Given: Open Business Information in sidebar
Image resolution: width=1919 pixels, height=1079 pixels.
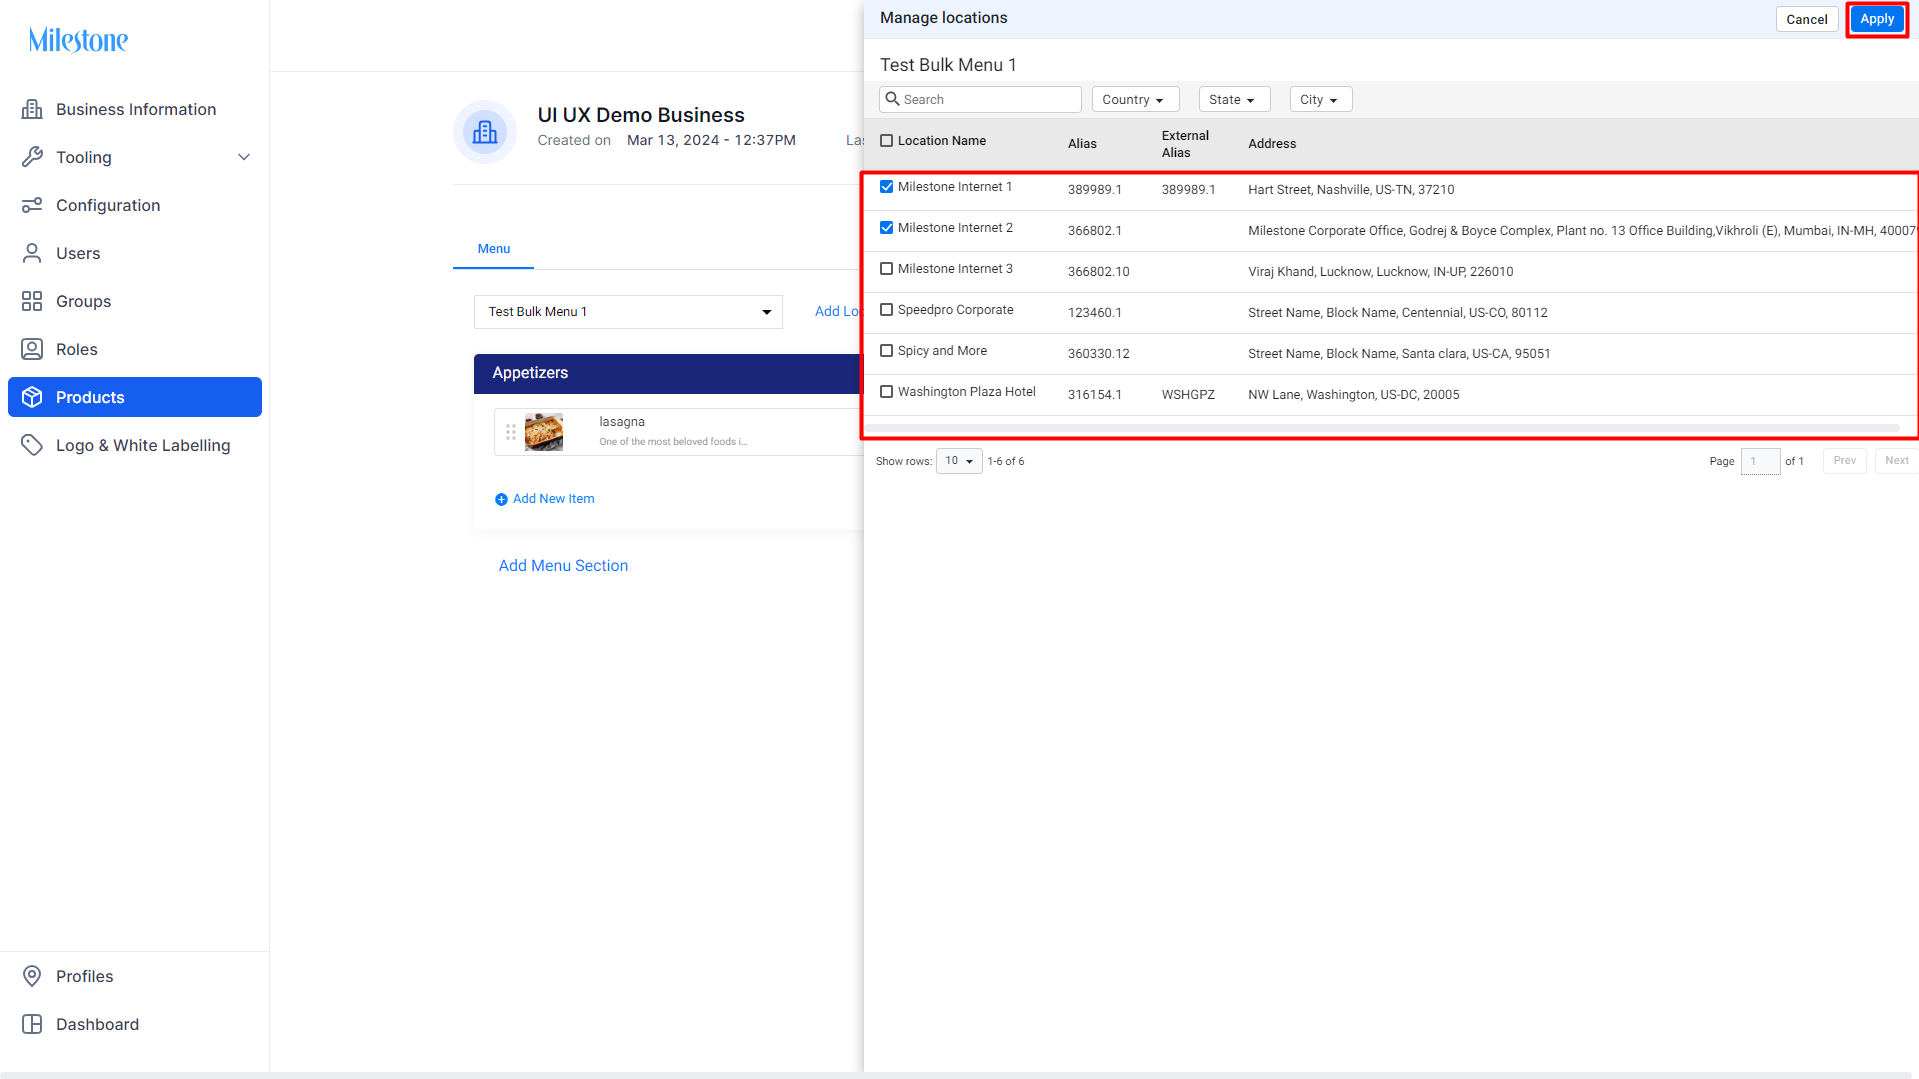Looking at the screenshot, I should [135, 109].
